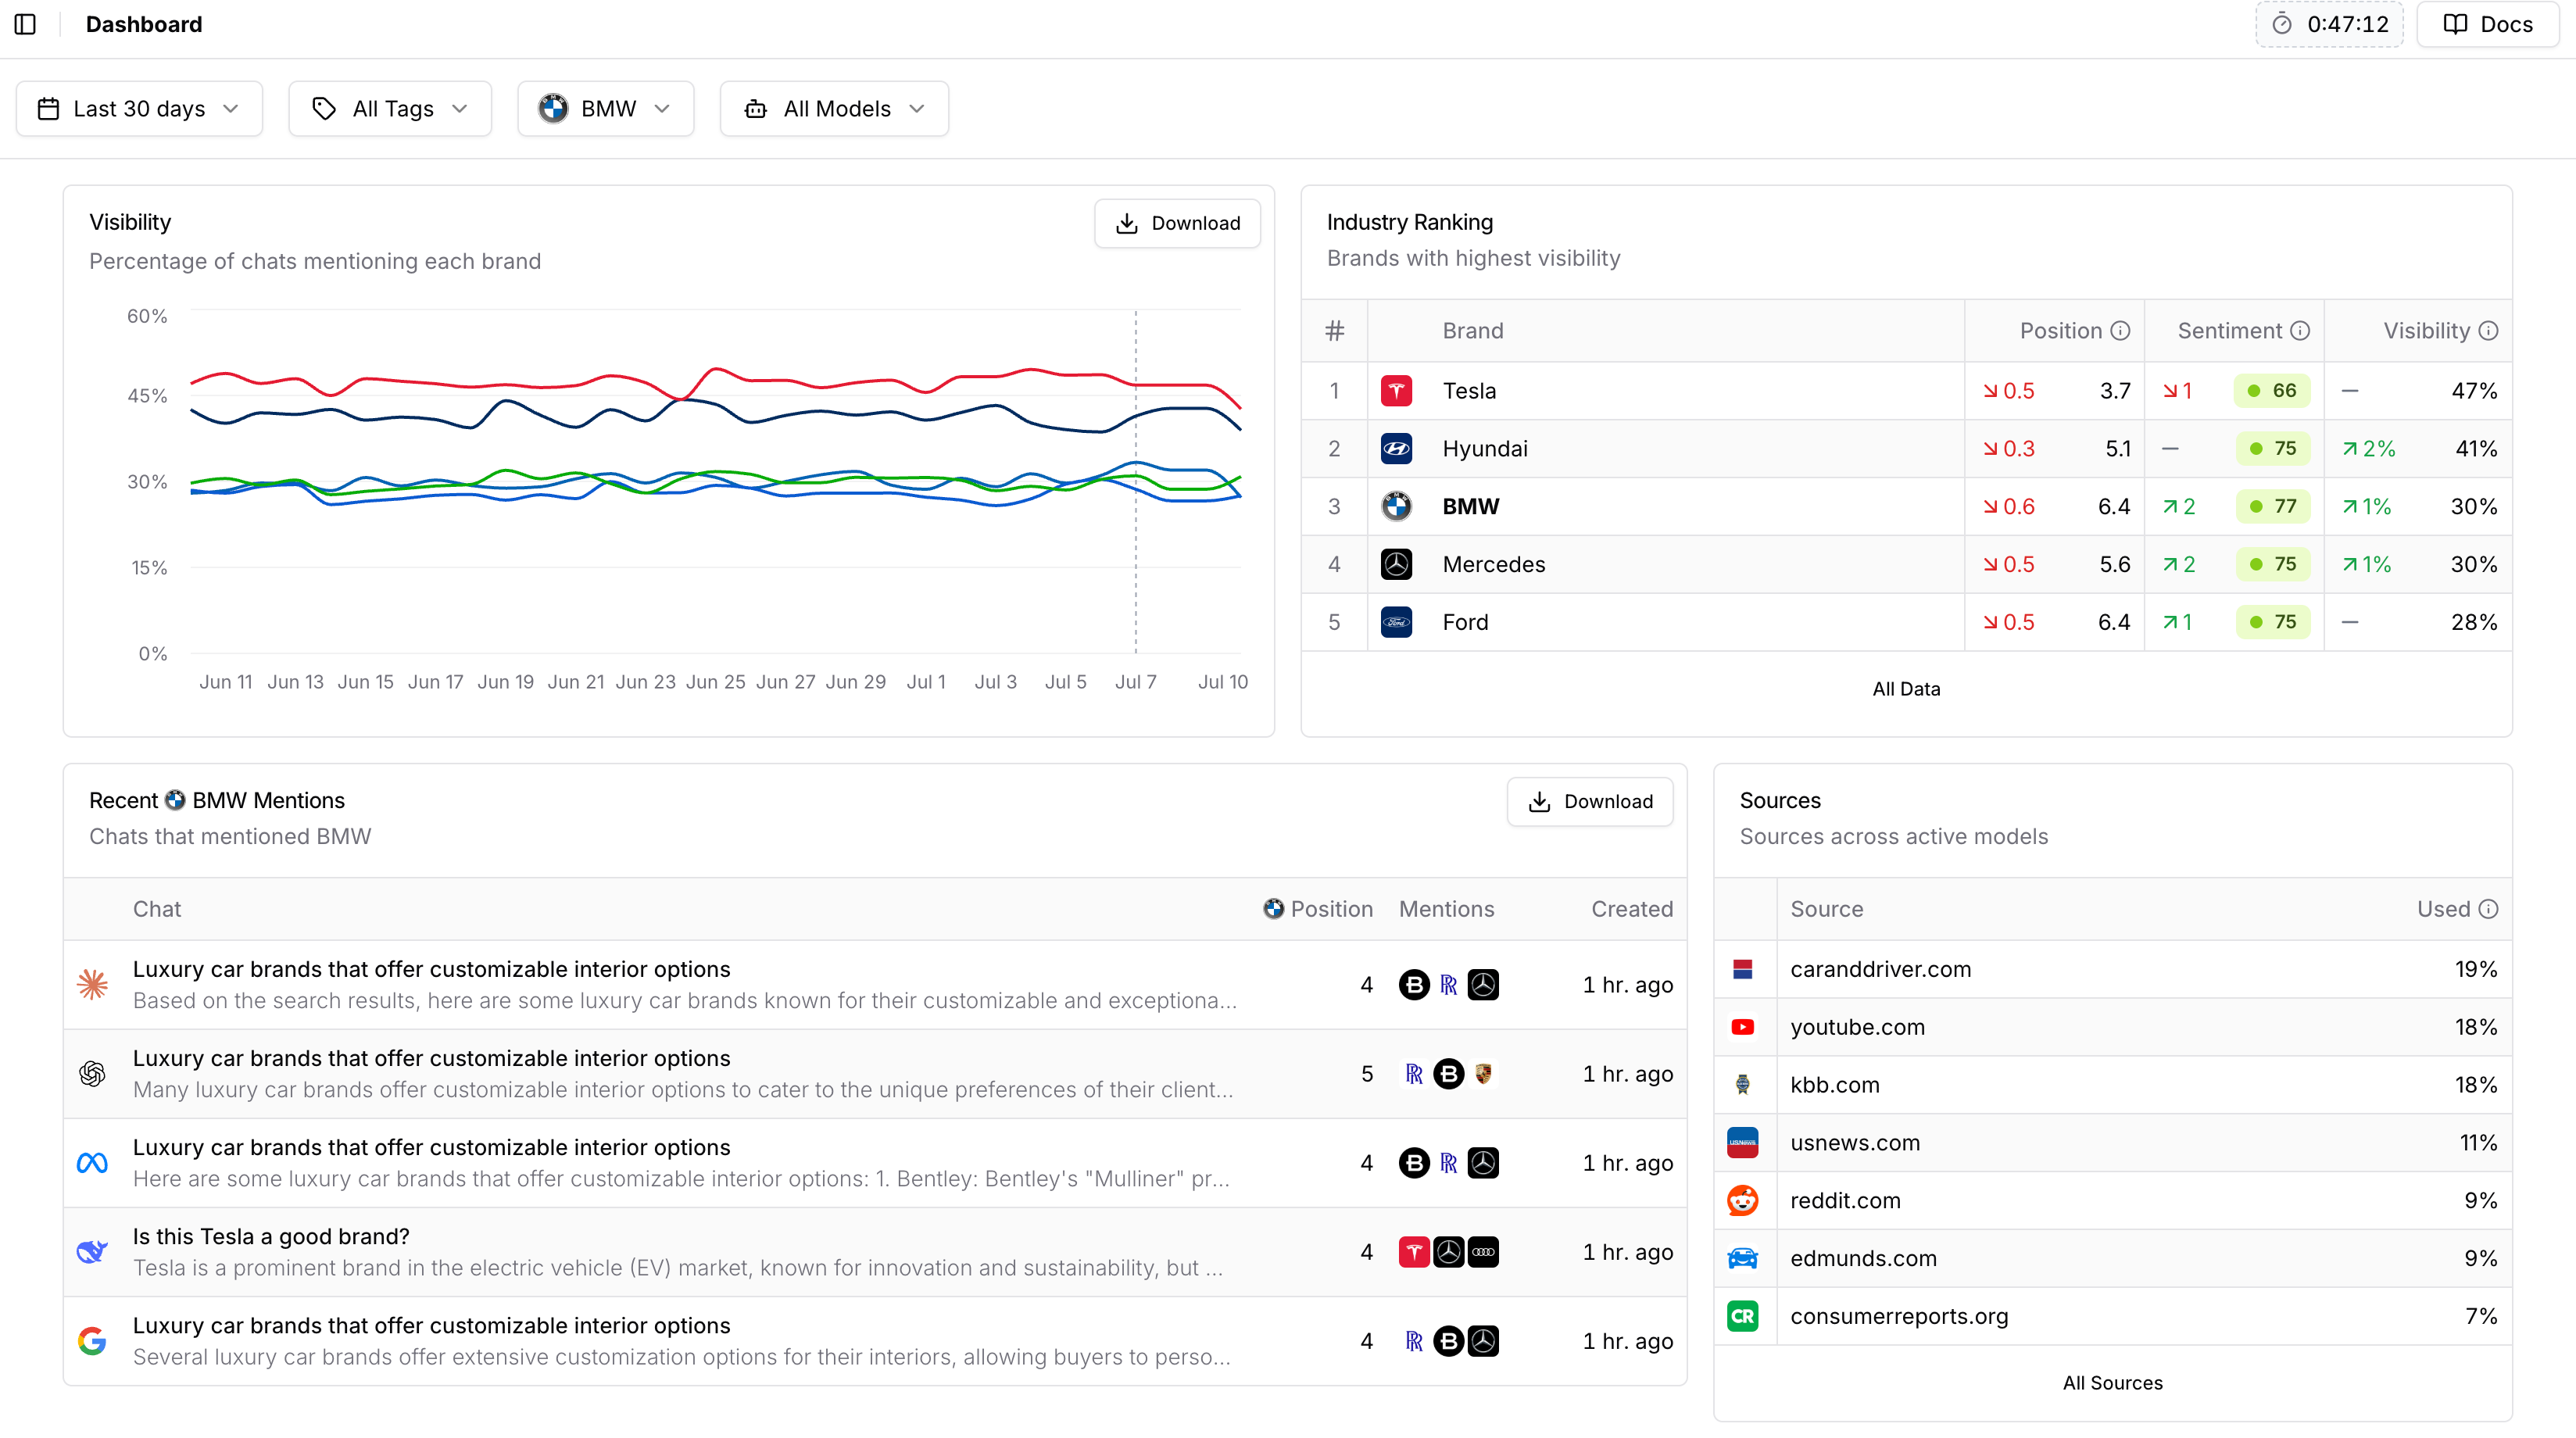Click the Reddit icon in the Sources panel
The image size is (2576, 1438).
click(1743, 1200)
